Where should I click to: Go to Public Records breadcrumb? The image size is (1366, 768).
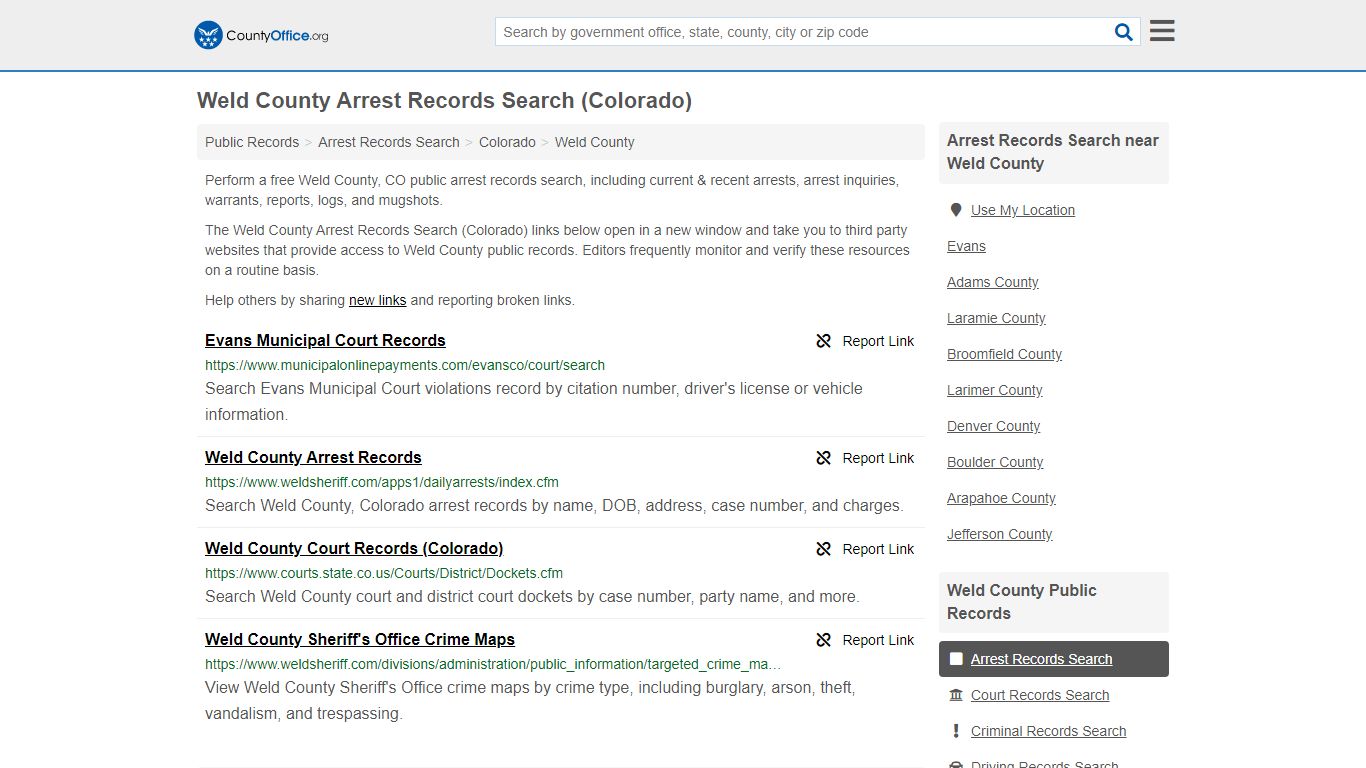point(252,142)
